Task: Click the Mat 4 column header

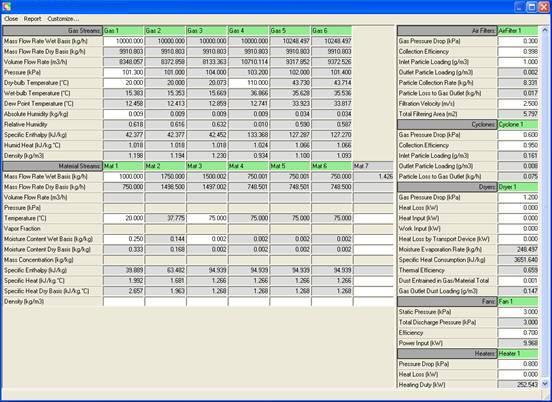Action: tap(249, 166)
